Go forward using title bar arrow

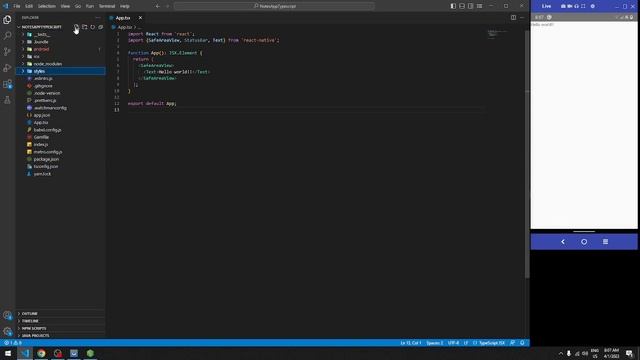click(x=167, y=6)
